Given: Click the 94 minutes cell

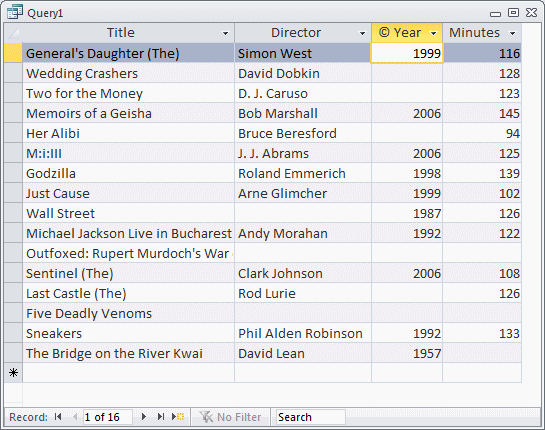Looking at the screenshot, I should [482, 133].
